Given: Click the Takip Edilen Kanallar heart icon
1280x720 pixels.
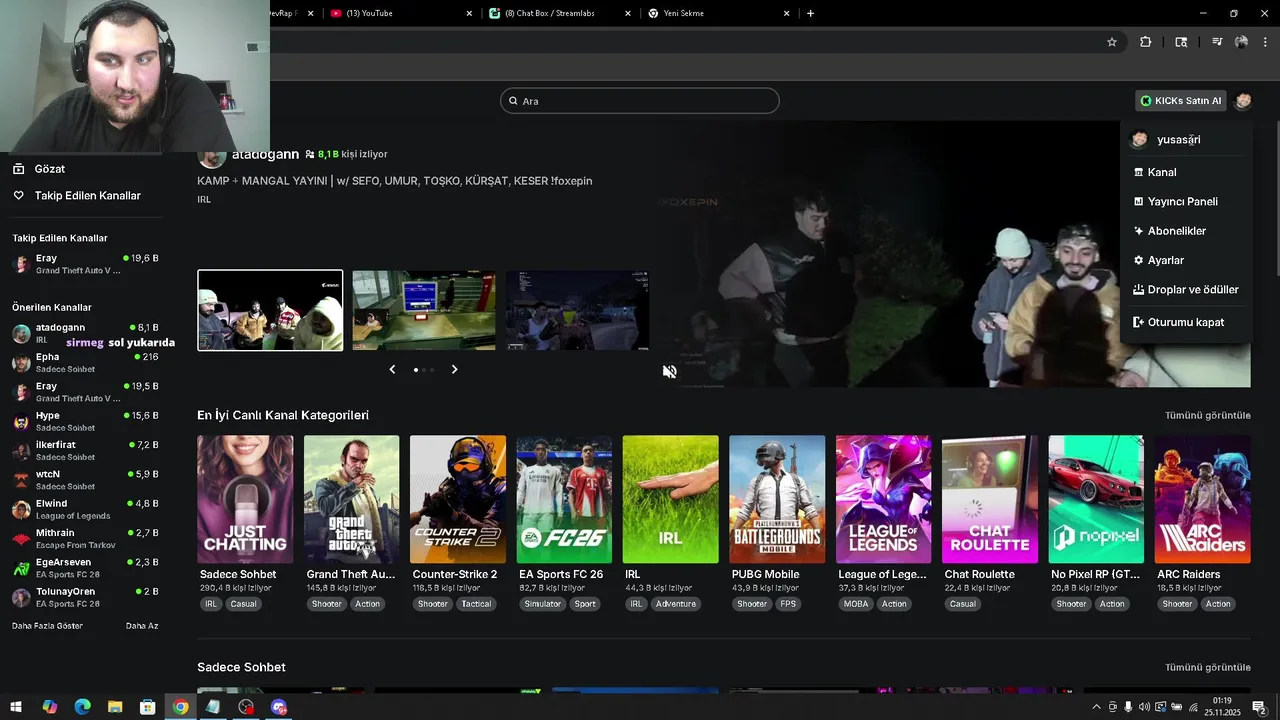Looking at the screenshot, I should [x=18, y=196].
